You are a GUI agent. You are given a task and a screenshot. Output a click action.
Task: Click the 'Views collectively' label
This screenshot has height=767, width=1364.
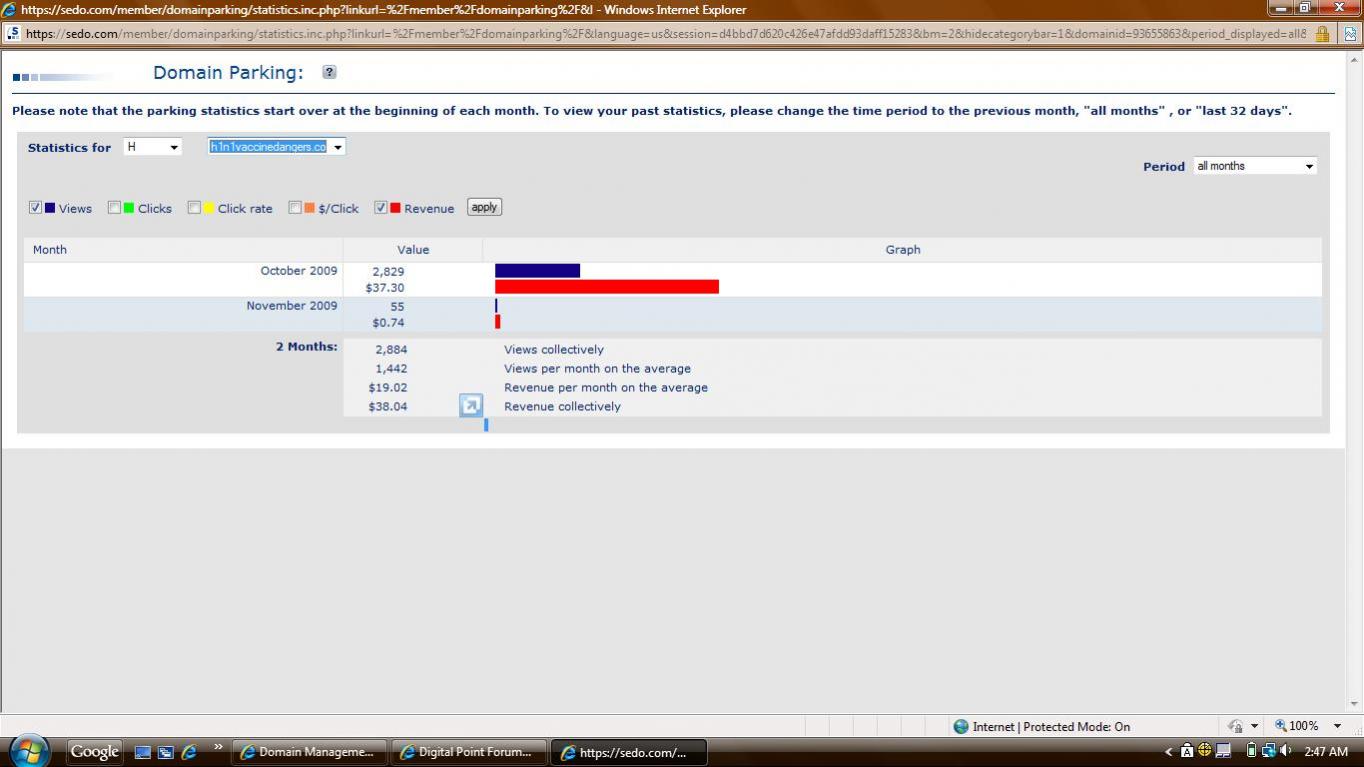tap(554, 350)
